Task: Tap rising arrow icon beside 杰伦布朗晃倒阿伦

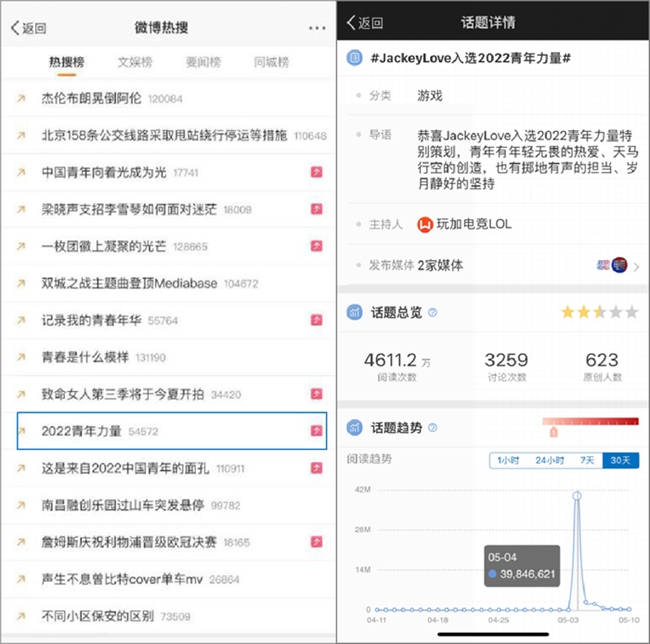Action: [21, 99]
